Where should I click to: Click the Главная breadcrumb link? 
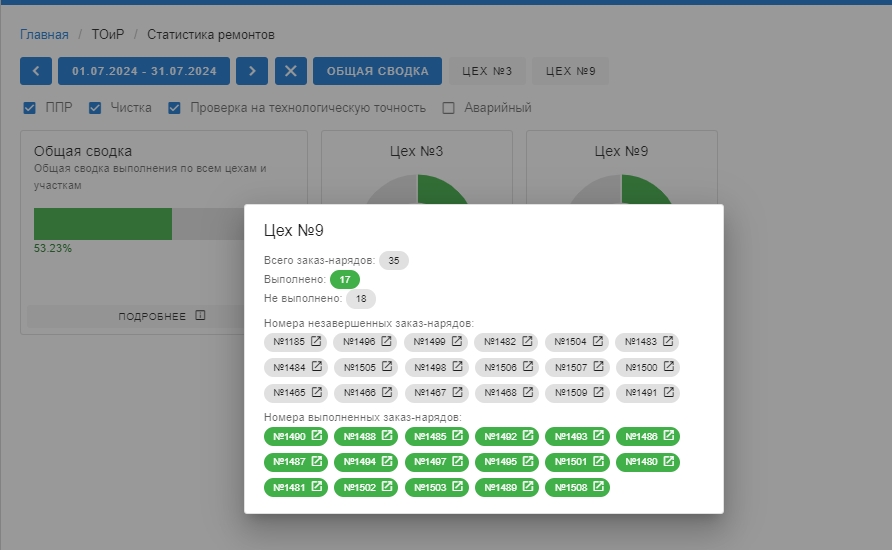point(44,35)
